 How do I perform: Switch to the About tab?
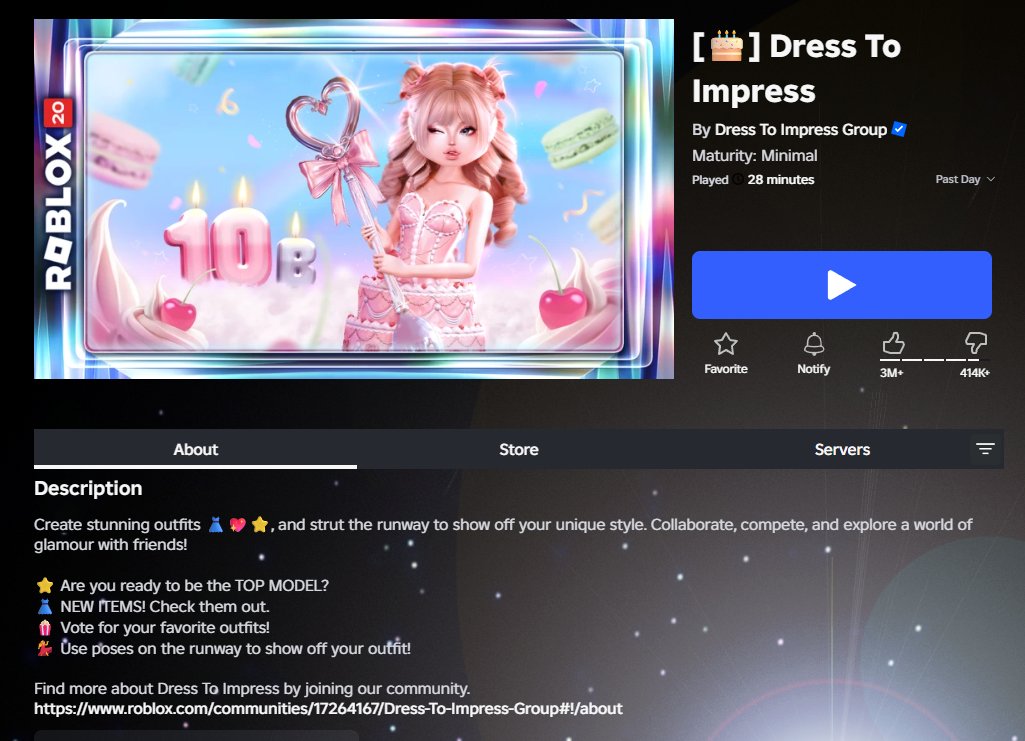(195, 450)
